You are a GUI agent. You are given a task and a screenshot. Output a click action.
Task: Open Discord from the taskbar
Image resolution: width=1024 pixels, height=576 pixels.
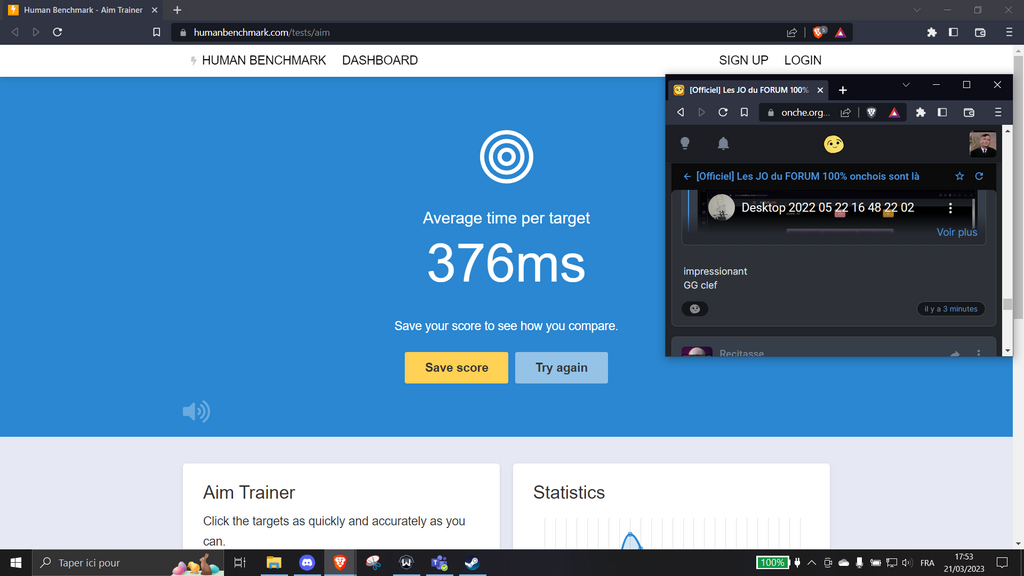pyautogui.click(x=307, y=563)
